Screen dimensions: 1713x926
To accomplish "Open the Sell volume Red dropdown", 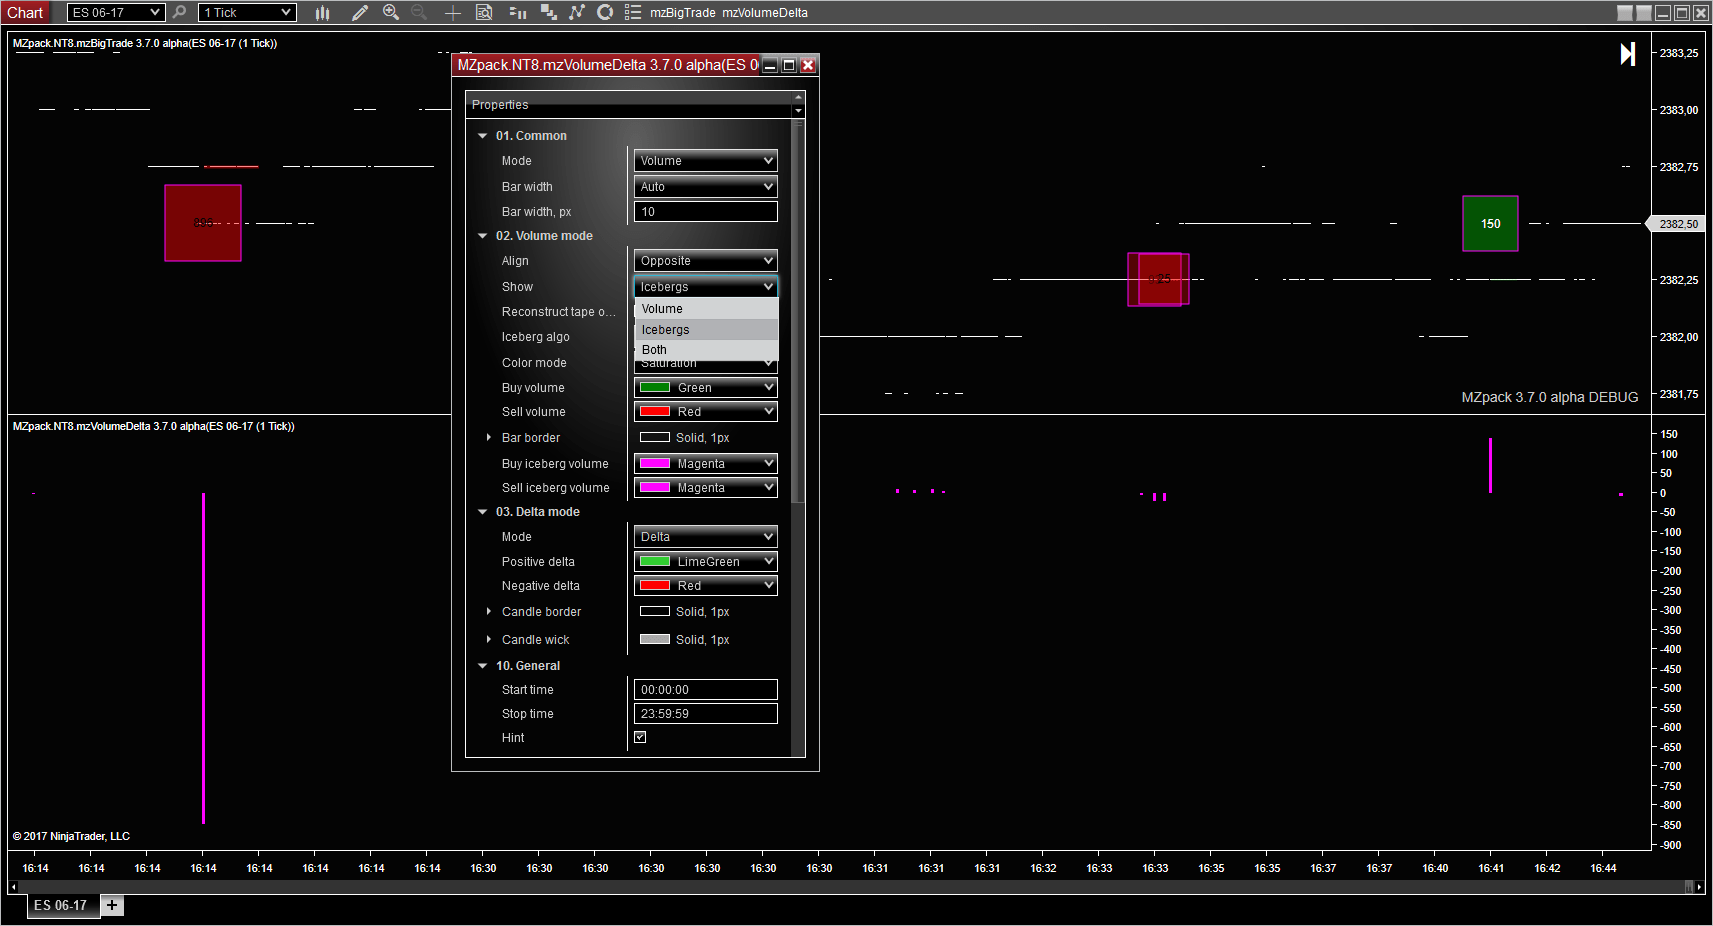I will tap(706, 412).
